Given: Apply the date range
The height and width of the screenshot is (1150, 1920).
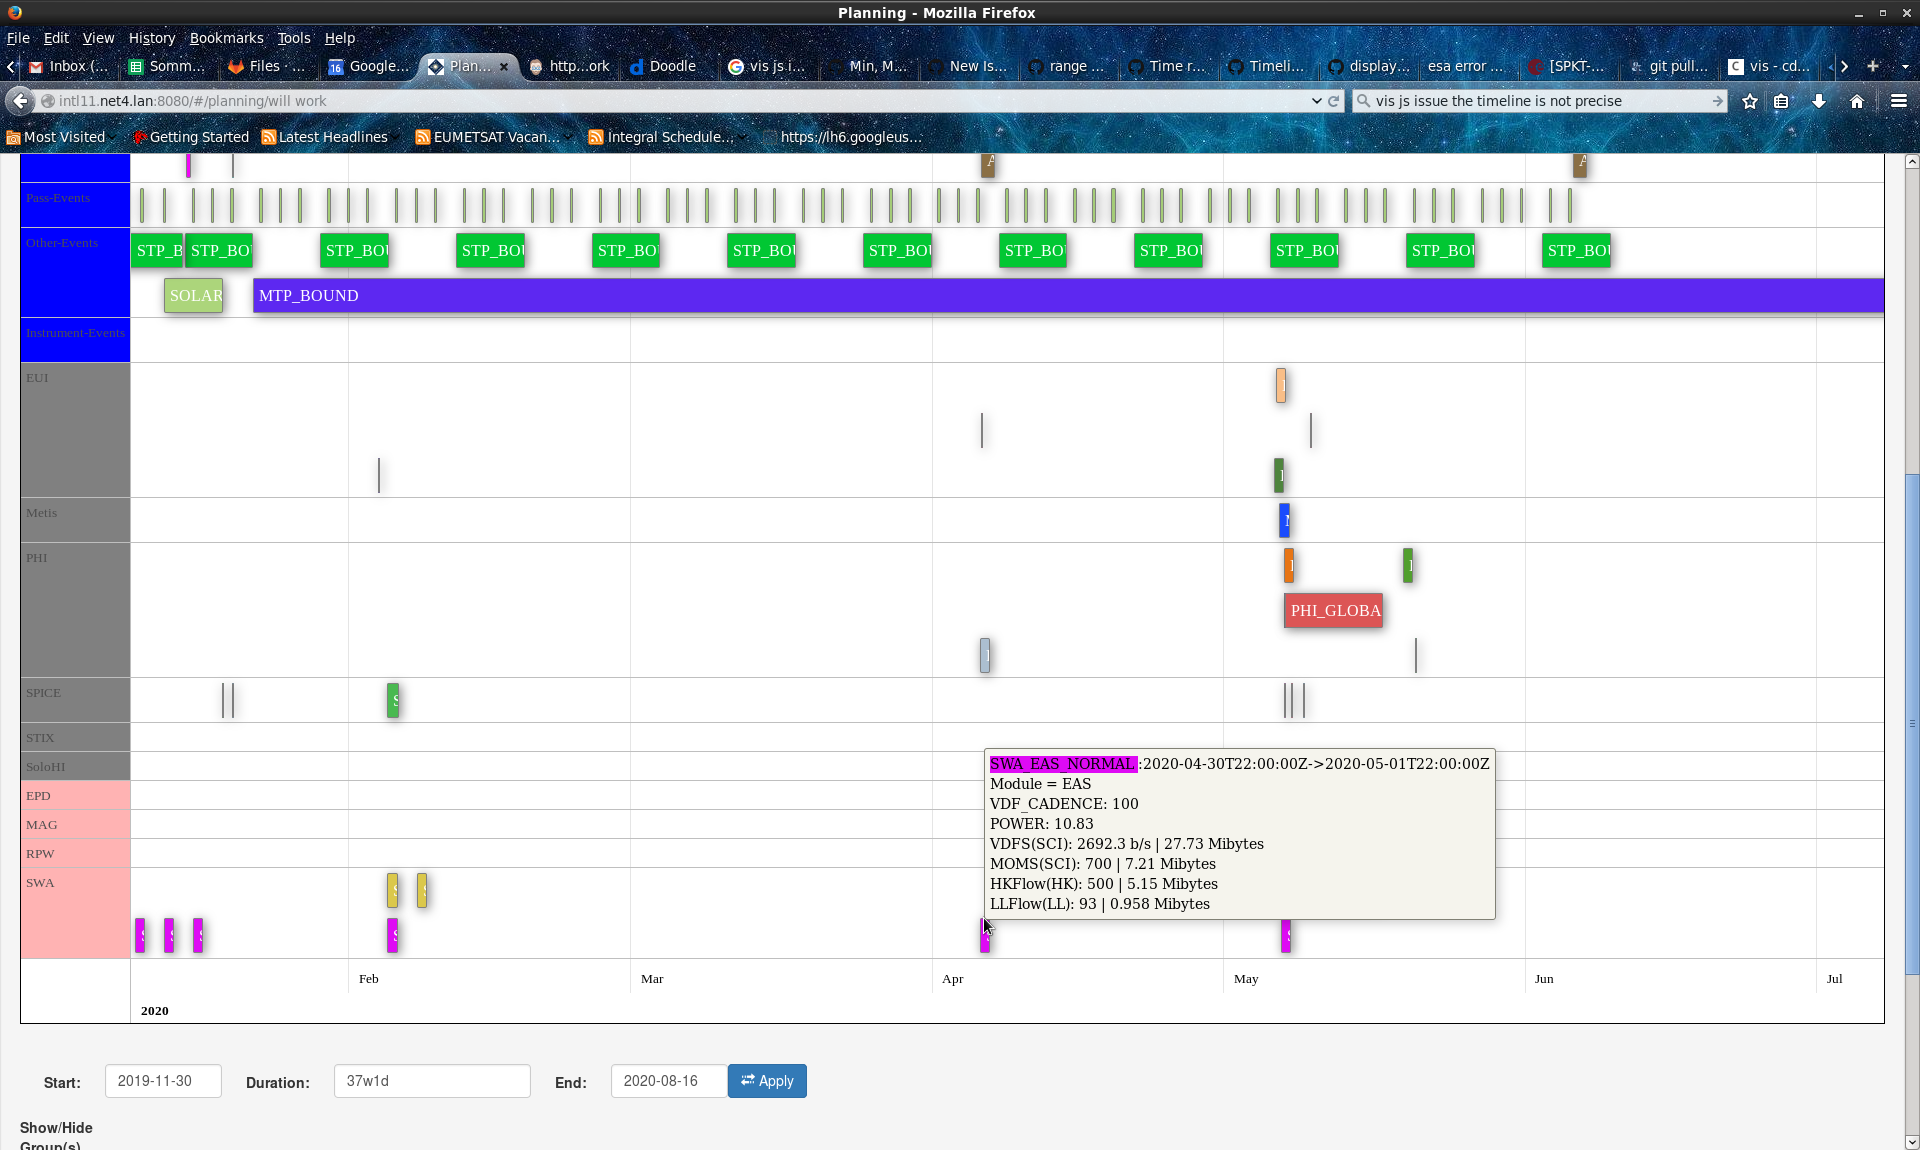Looking at the screenshot, I should point(767,1081).
